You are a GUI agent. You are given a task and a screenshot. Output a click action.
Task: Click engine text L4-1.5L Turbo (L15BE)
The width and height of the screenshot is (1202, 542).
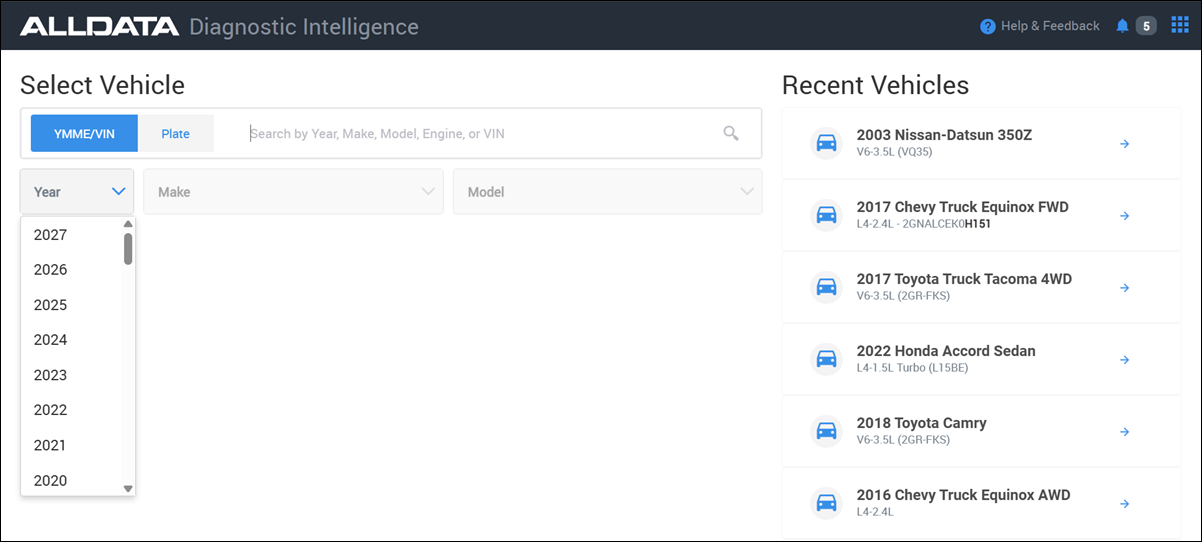point(912,368)
